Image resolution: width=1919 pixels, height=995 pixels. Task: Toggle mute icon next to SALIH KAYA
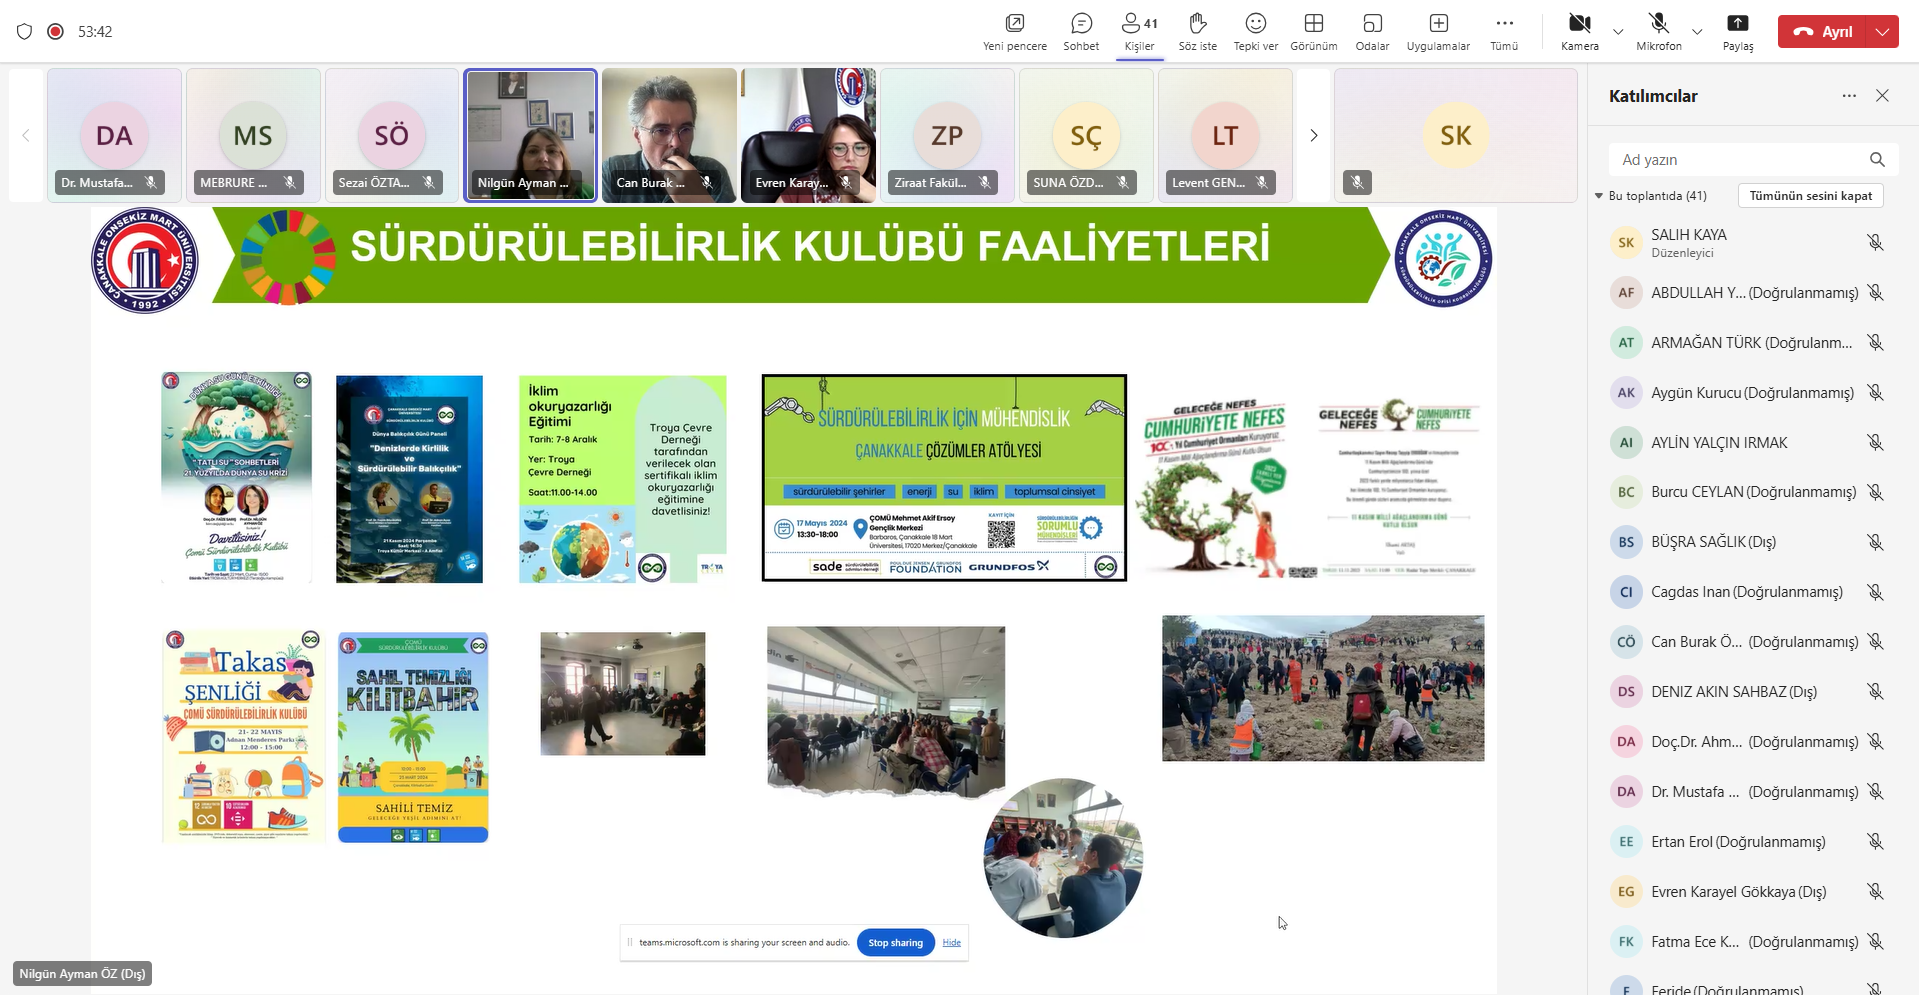click(x=1875, y=242)
